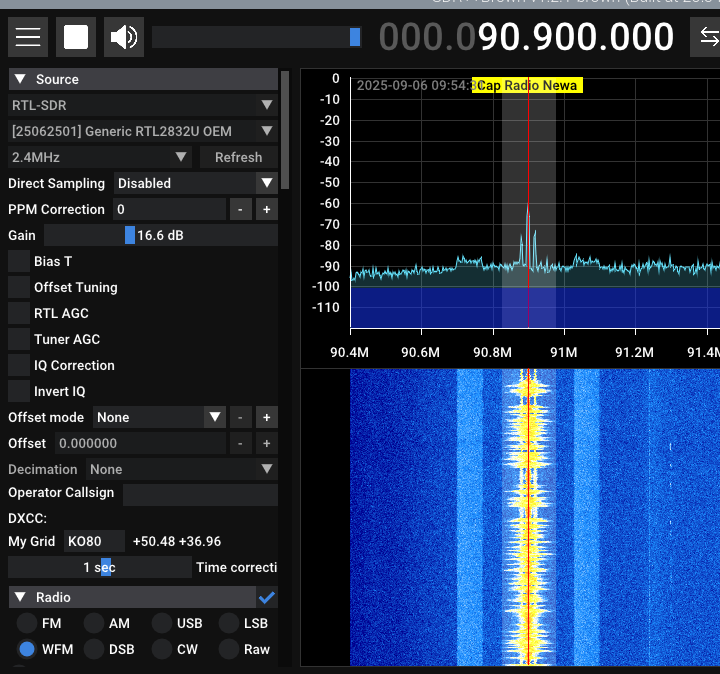720x674 pixels.
Task: Toggle the IQ Correction checkbox
Action: point(18,365)
